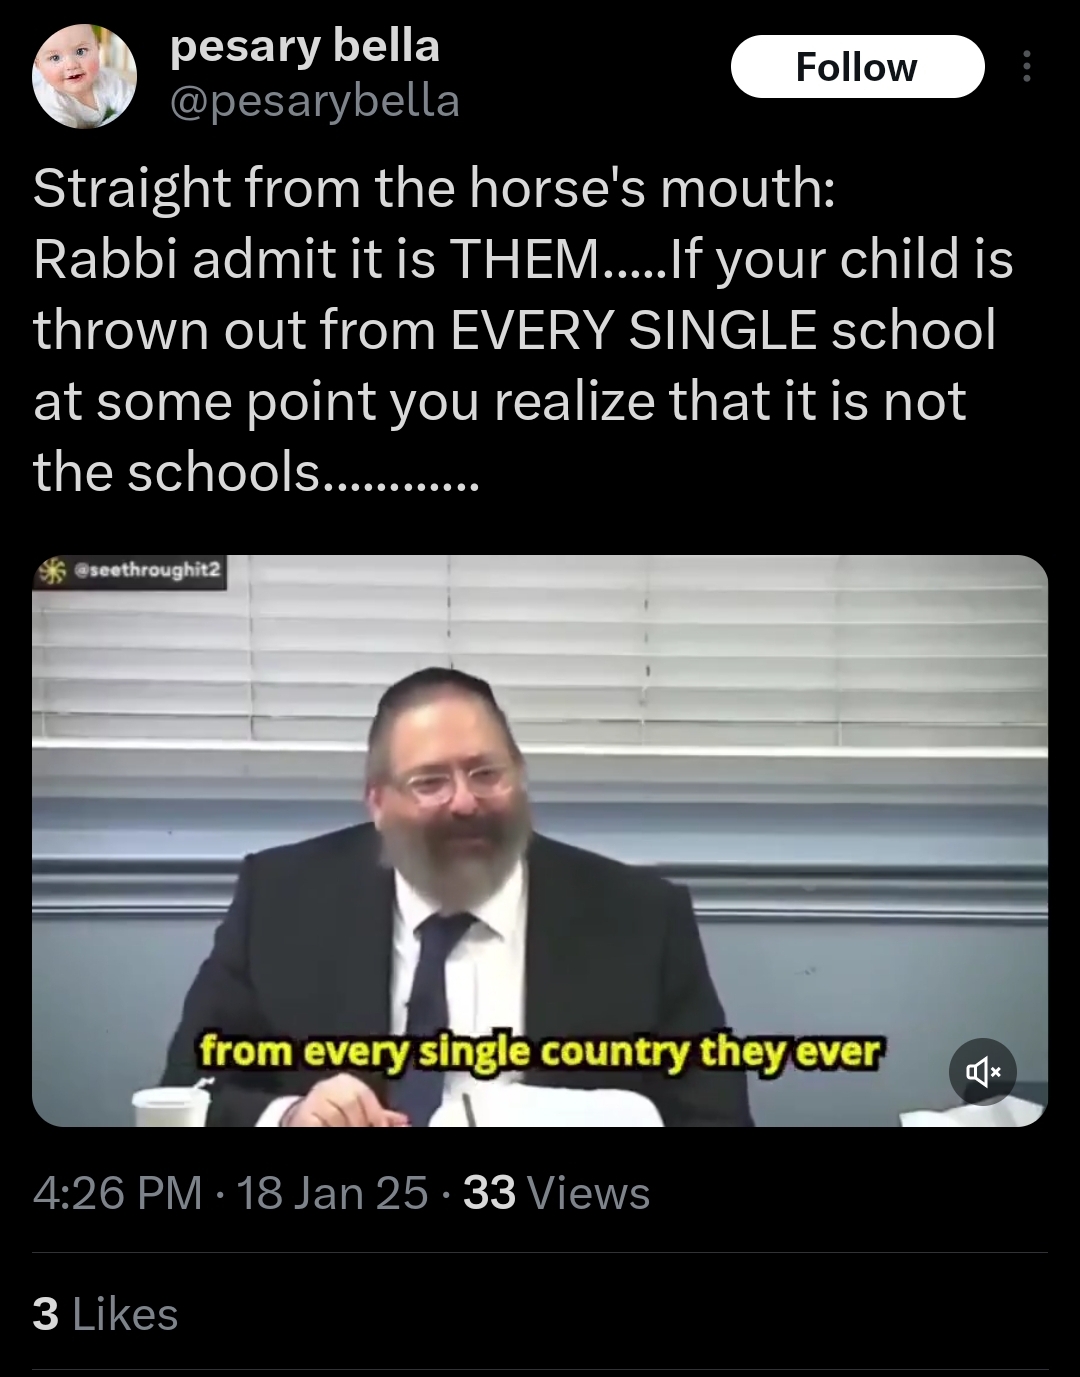Open the 4:26 PM timestamp link
This screenshot has width=1080, height=1377.
point(118,1193)
